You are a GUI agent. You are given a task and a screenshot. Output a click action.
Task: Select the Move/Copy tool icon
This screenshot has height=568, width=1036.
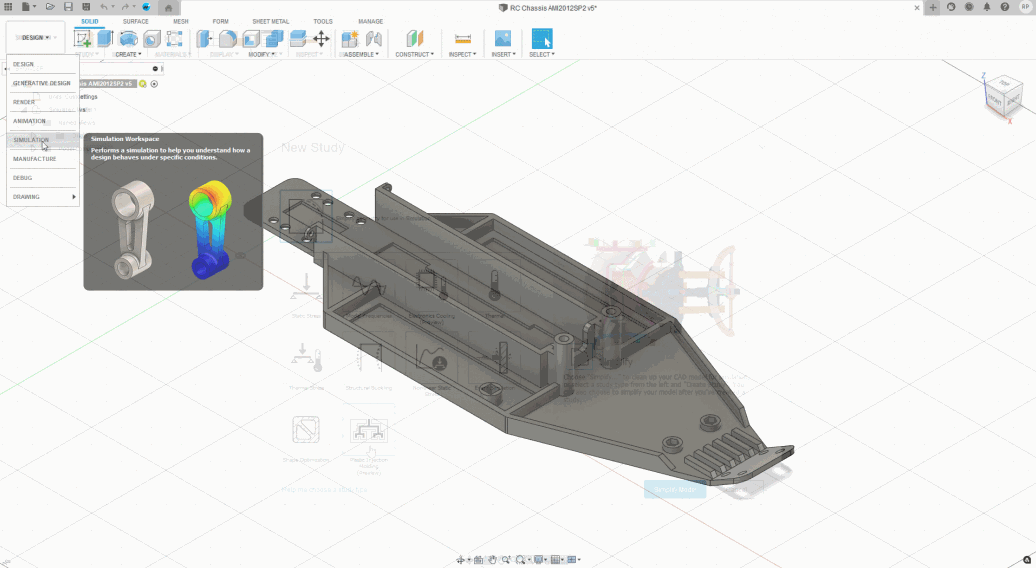coord(321,39)
